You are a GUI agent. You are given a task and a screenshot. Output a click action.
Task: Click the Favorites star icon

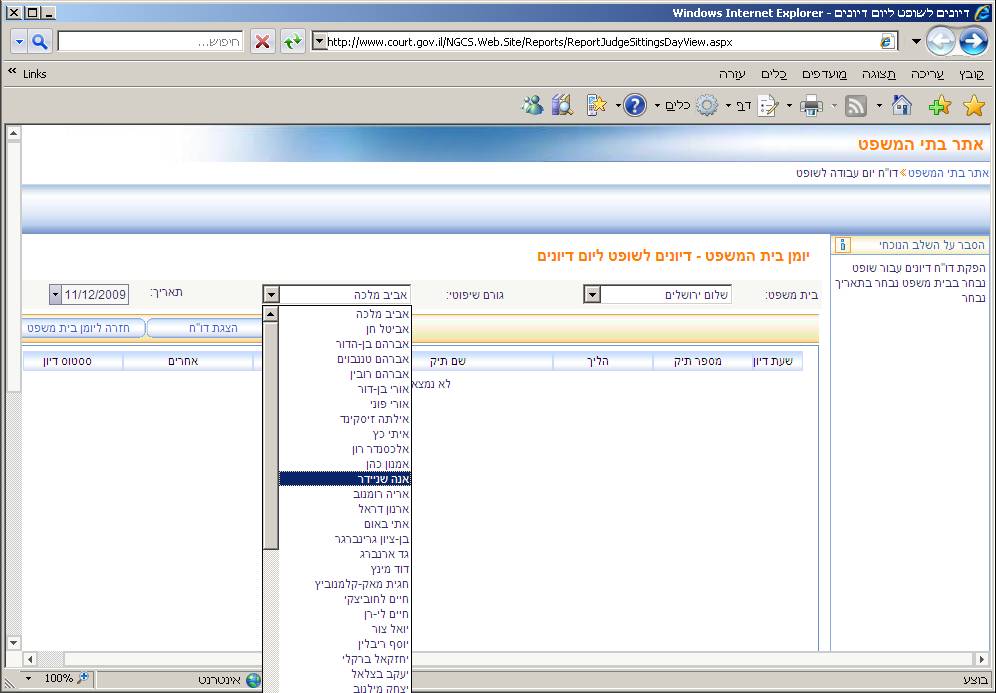(x=973, y=106)
